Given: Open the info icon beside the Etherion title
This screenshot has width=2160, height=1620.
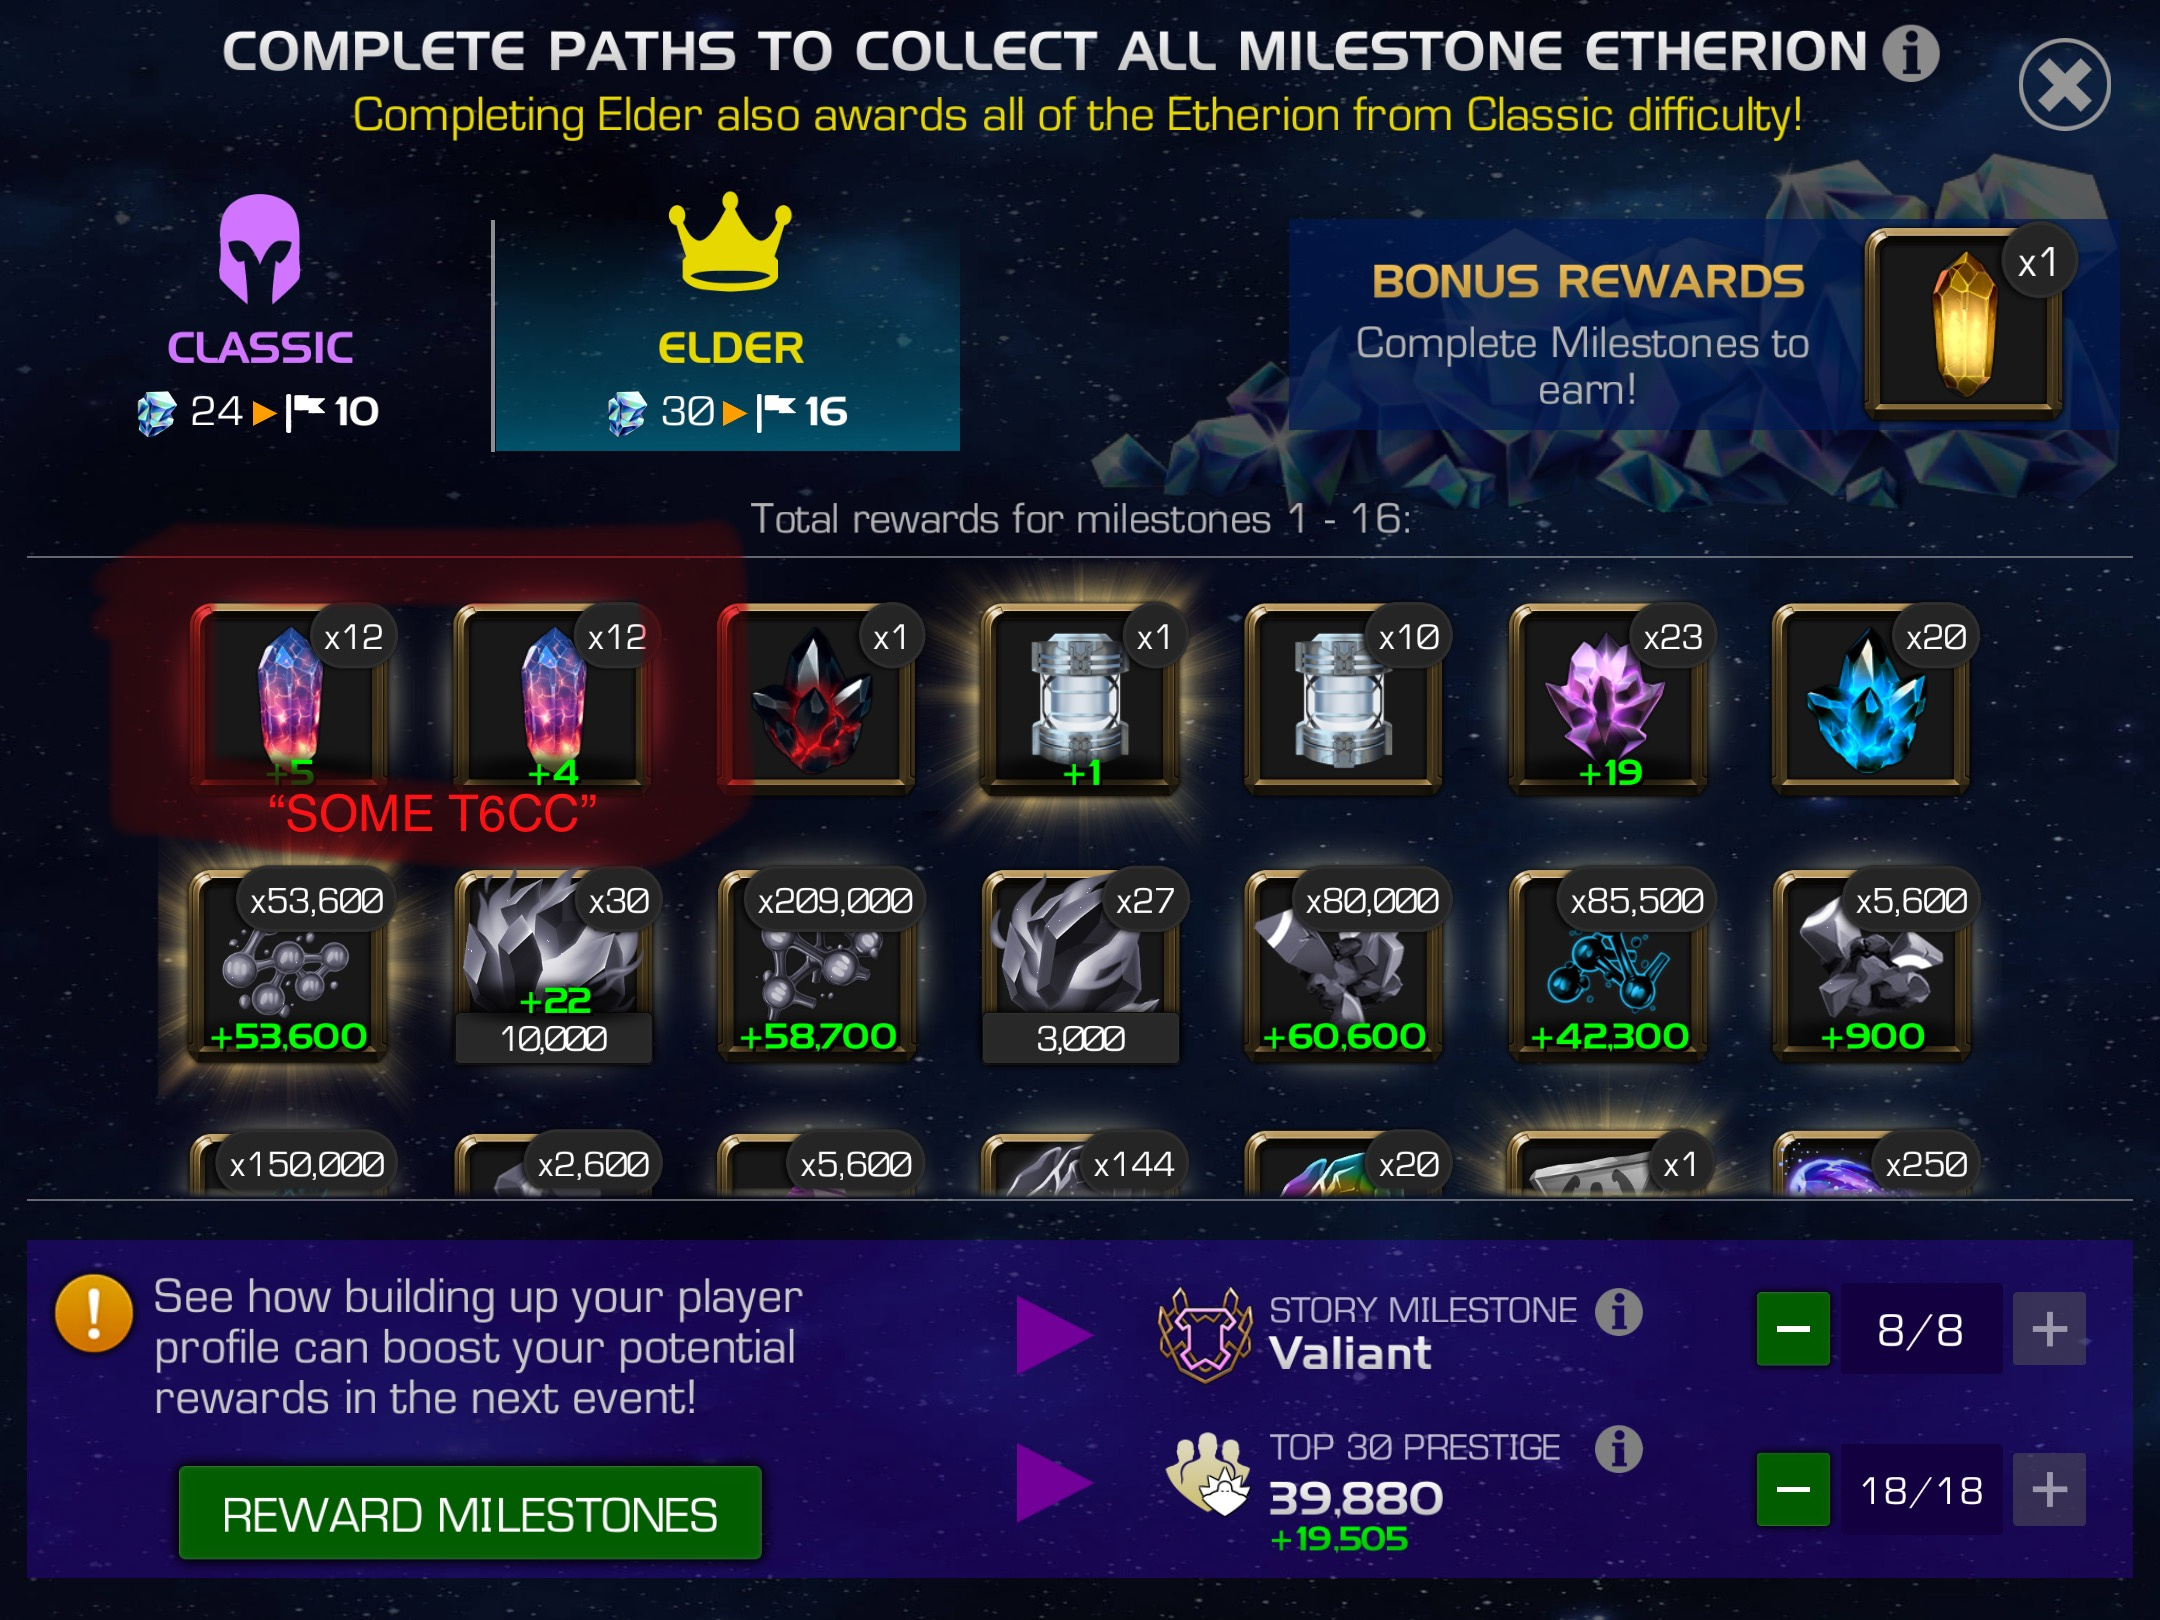Looking at the screenshot, I should (x=1910, y=52).
